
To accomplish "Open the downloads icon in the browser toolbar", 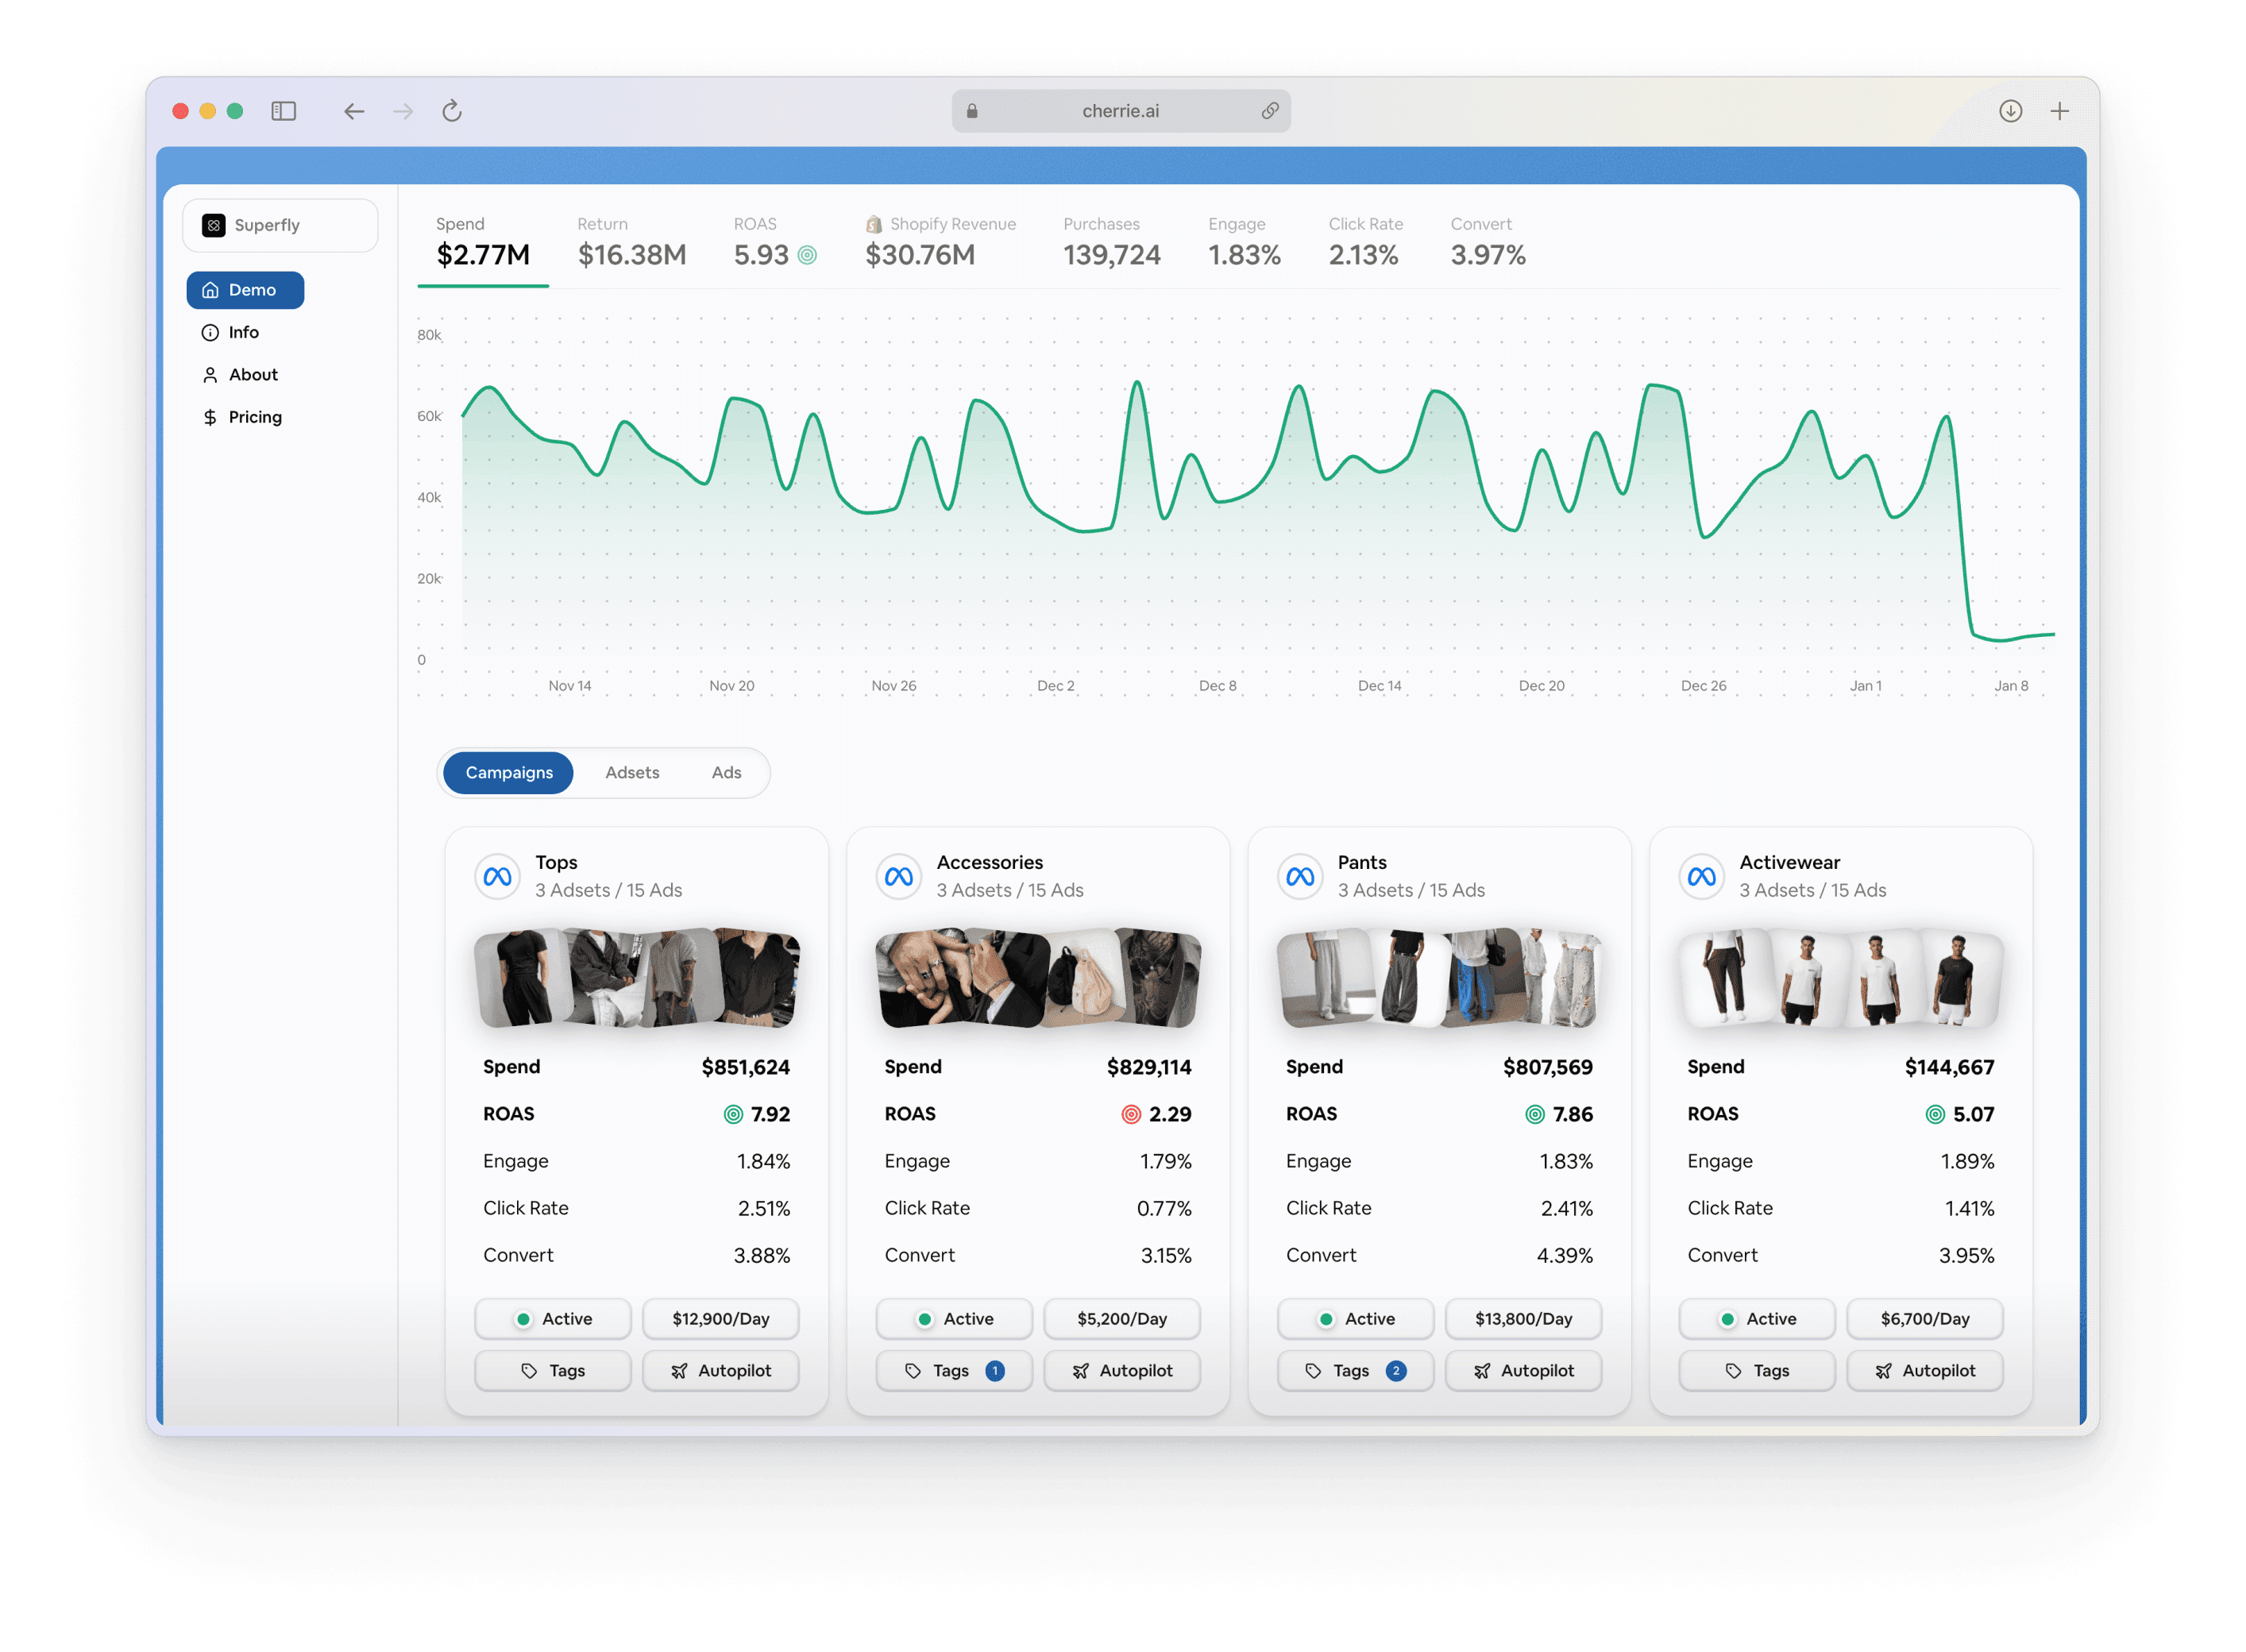I will pyautogui.click(x=2010, y=111).
